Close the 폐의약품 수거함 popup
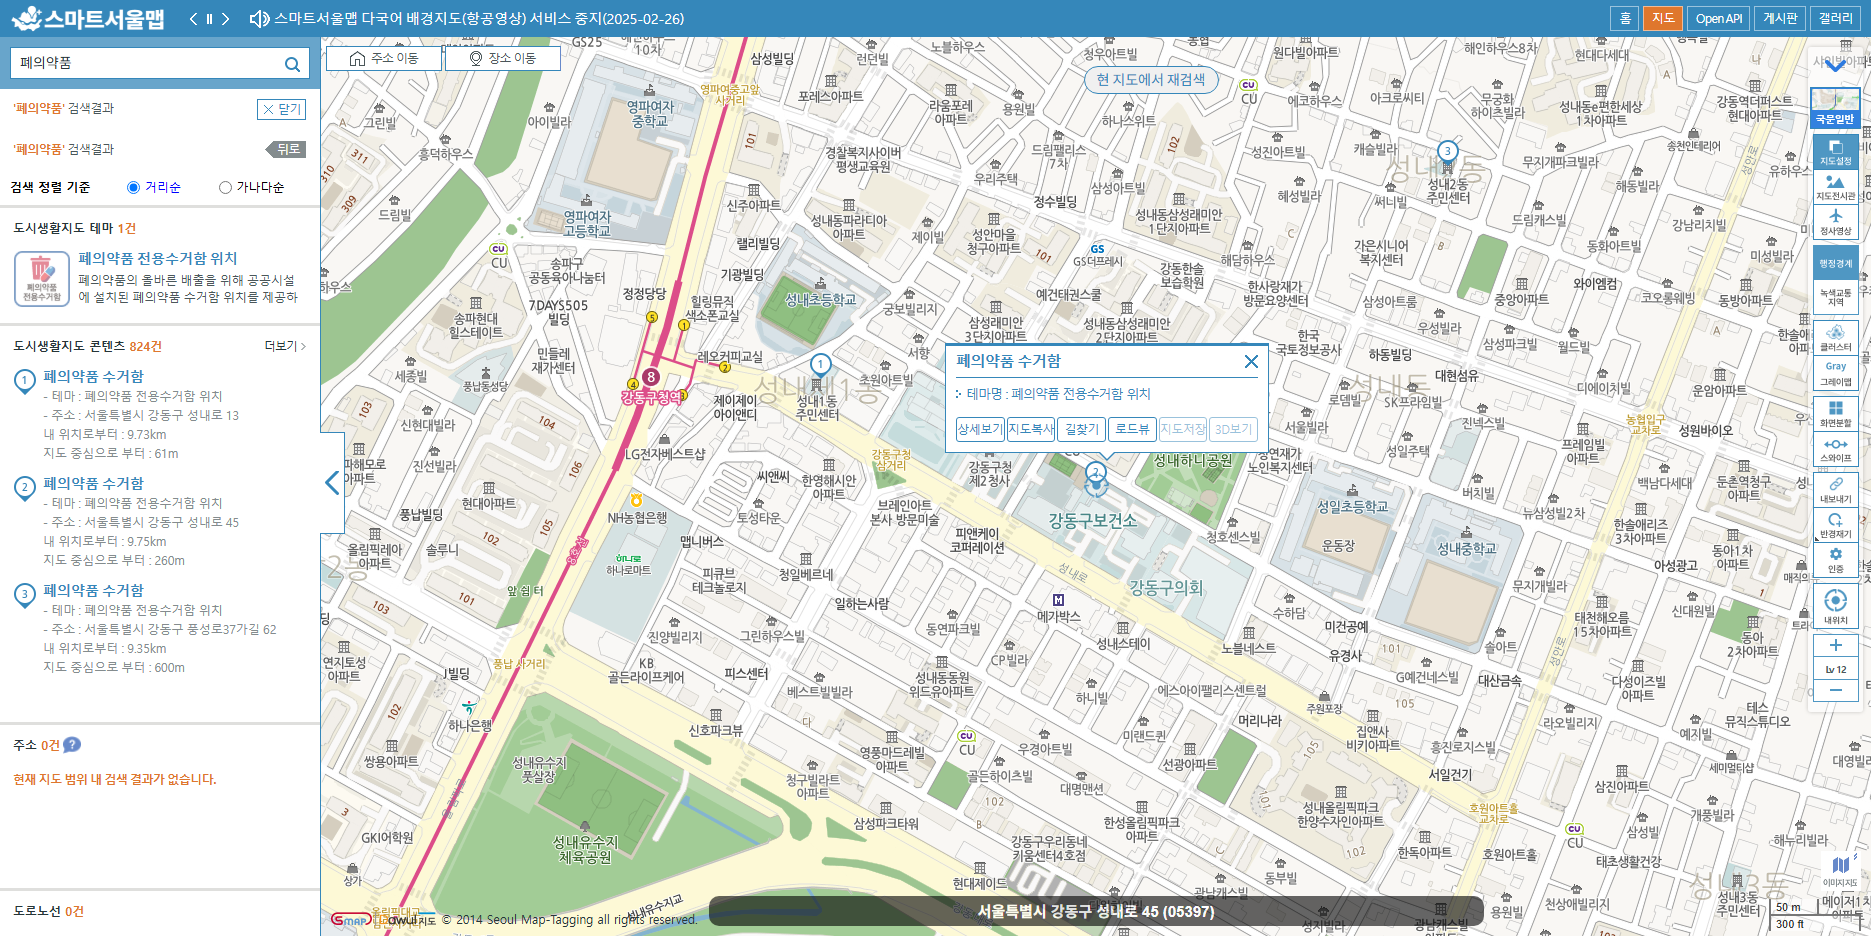The image size is (1871, 936). pyautogui.click(x=1251, y=361)
